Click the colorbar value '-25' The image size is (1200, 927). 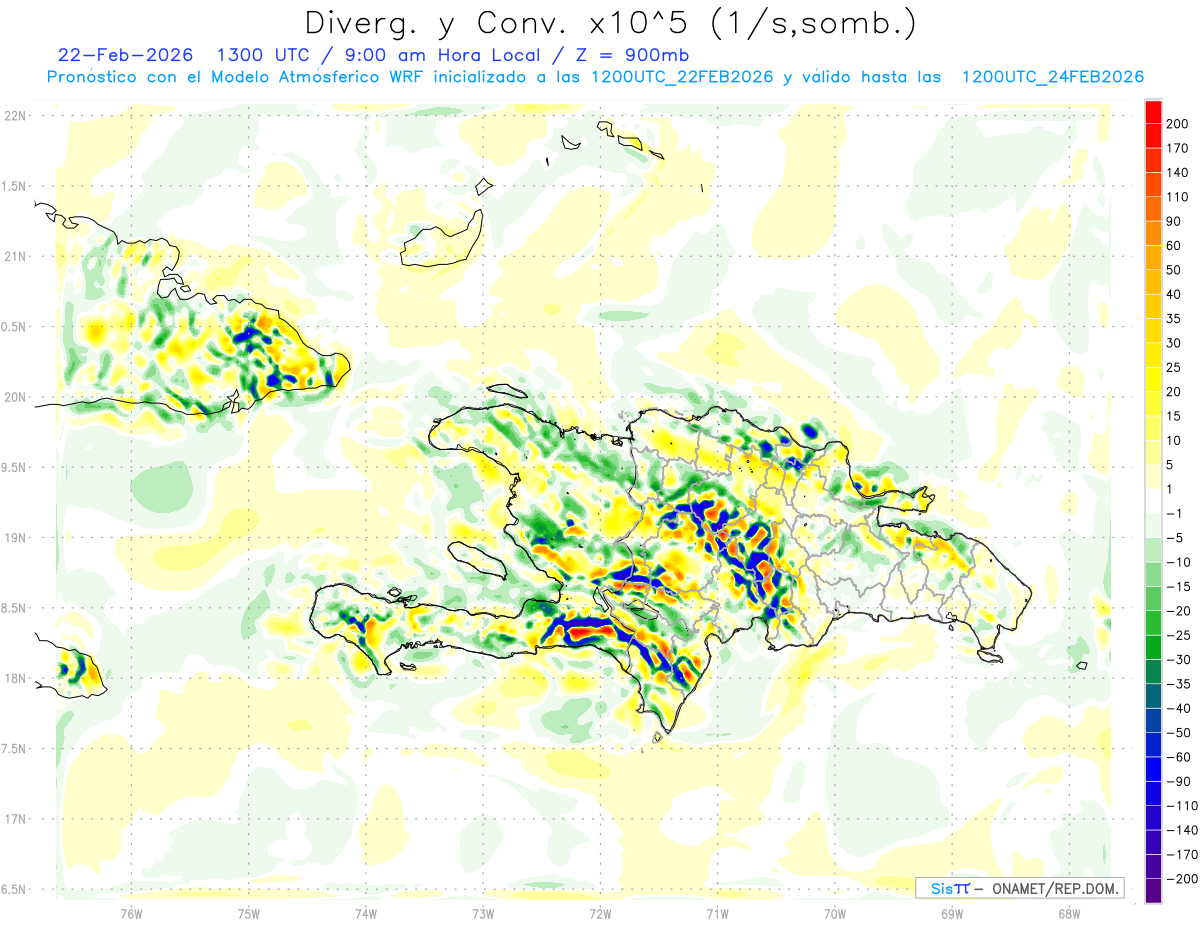pyautogui.click(x=1181, y=635)
